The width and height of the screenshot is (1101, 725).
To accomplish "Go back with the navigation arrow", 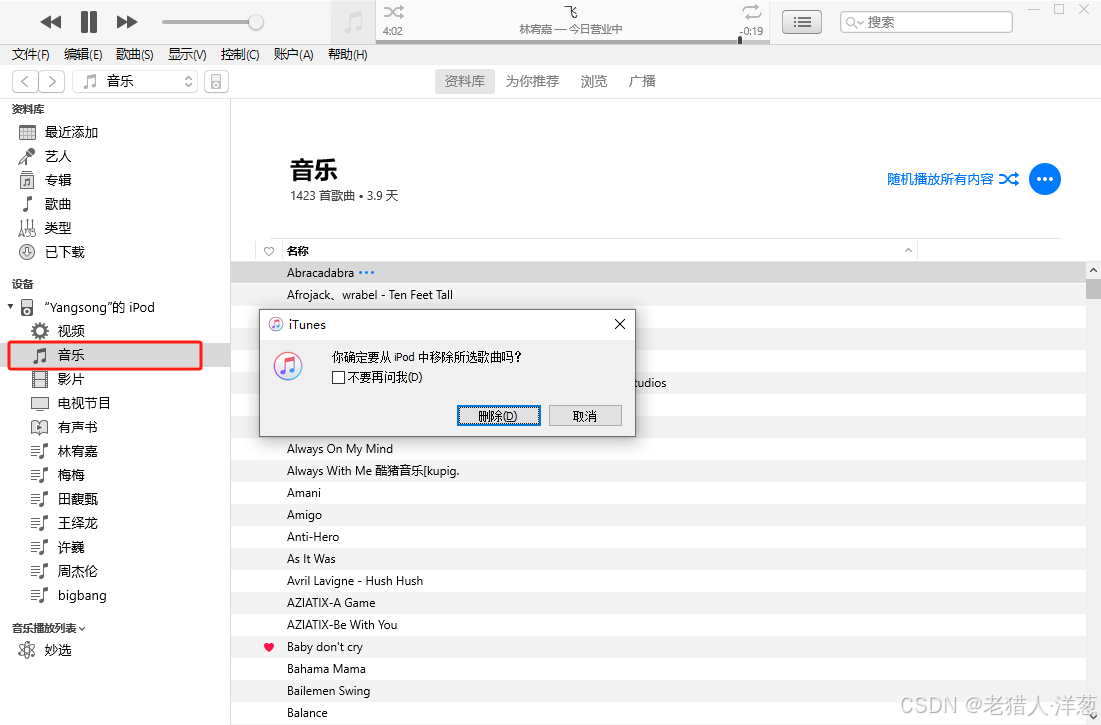I will 25,81.
